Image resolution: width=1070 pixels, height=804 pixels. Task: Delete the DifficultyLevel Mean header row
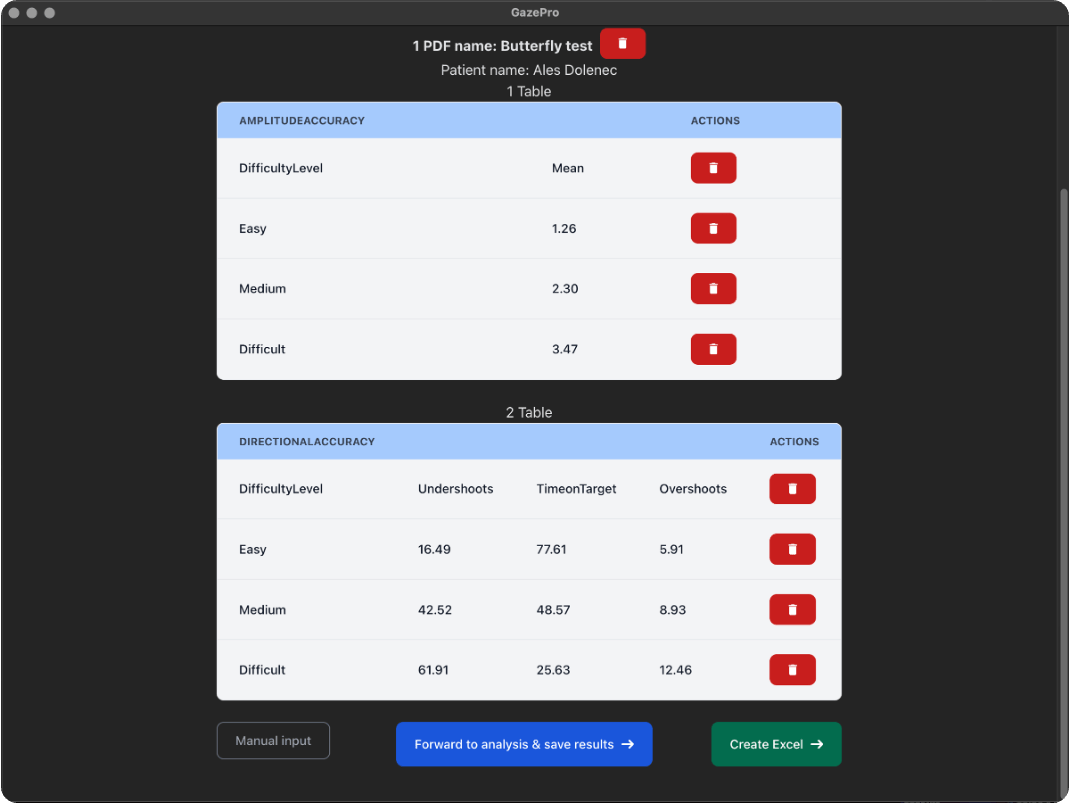click(x=713, y=168)
